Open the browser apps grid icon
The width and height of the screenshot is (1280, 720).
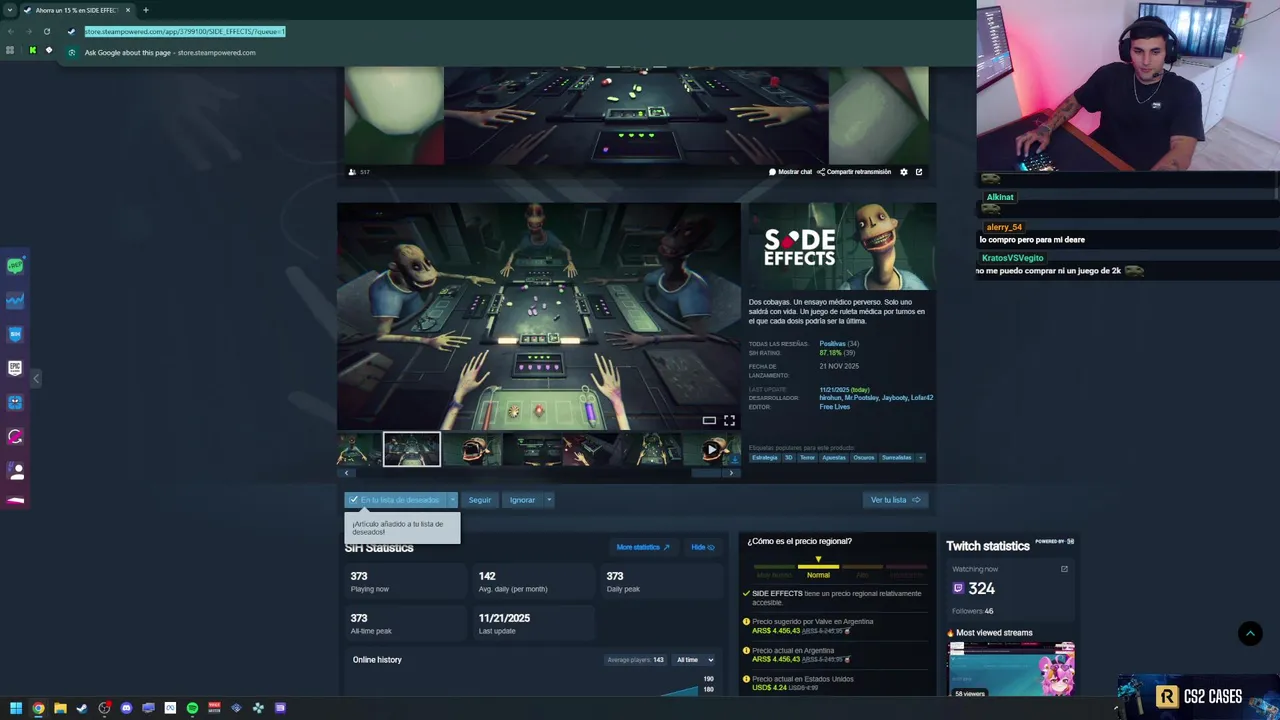point(11,50)
